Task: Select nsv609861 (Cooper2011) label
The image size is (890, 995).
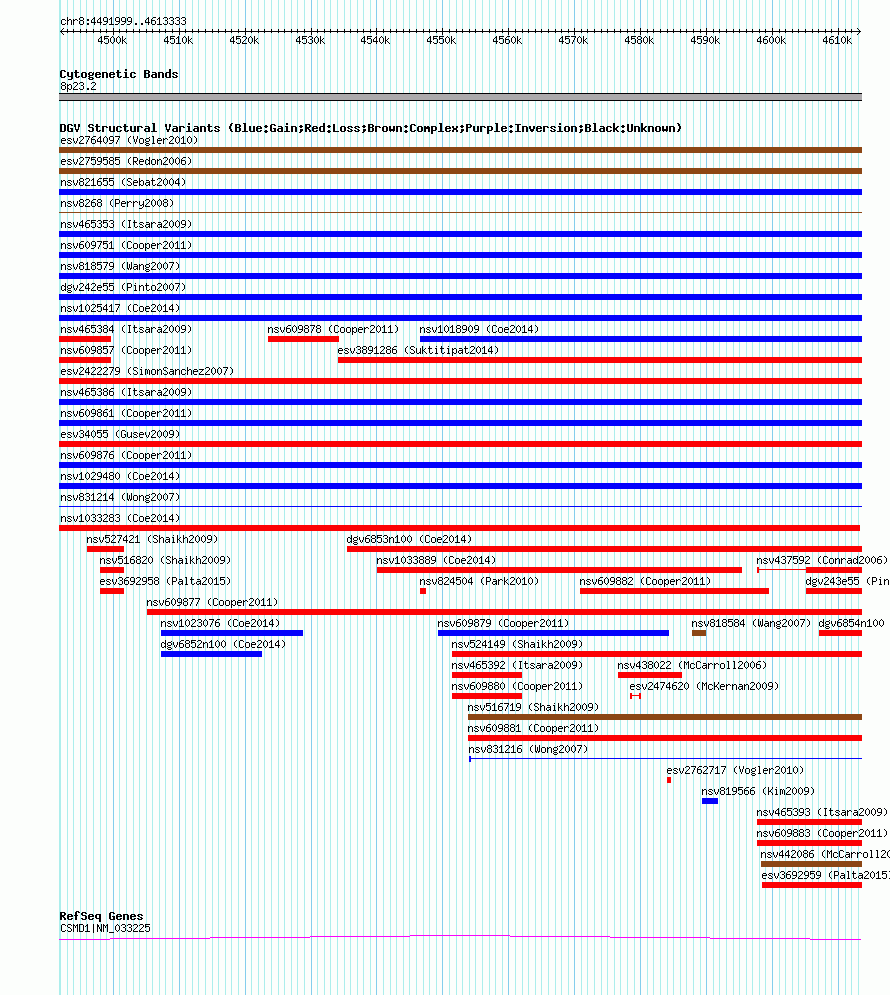Action: click(126, 412)
